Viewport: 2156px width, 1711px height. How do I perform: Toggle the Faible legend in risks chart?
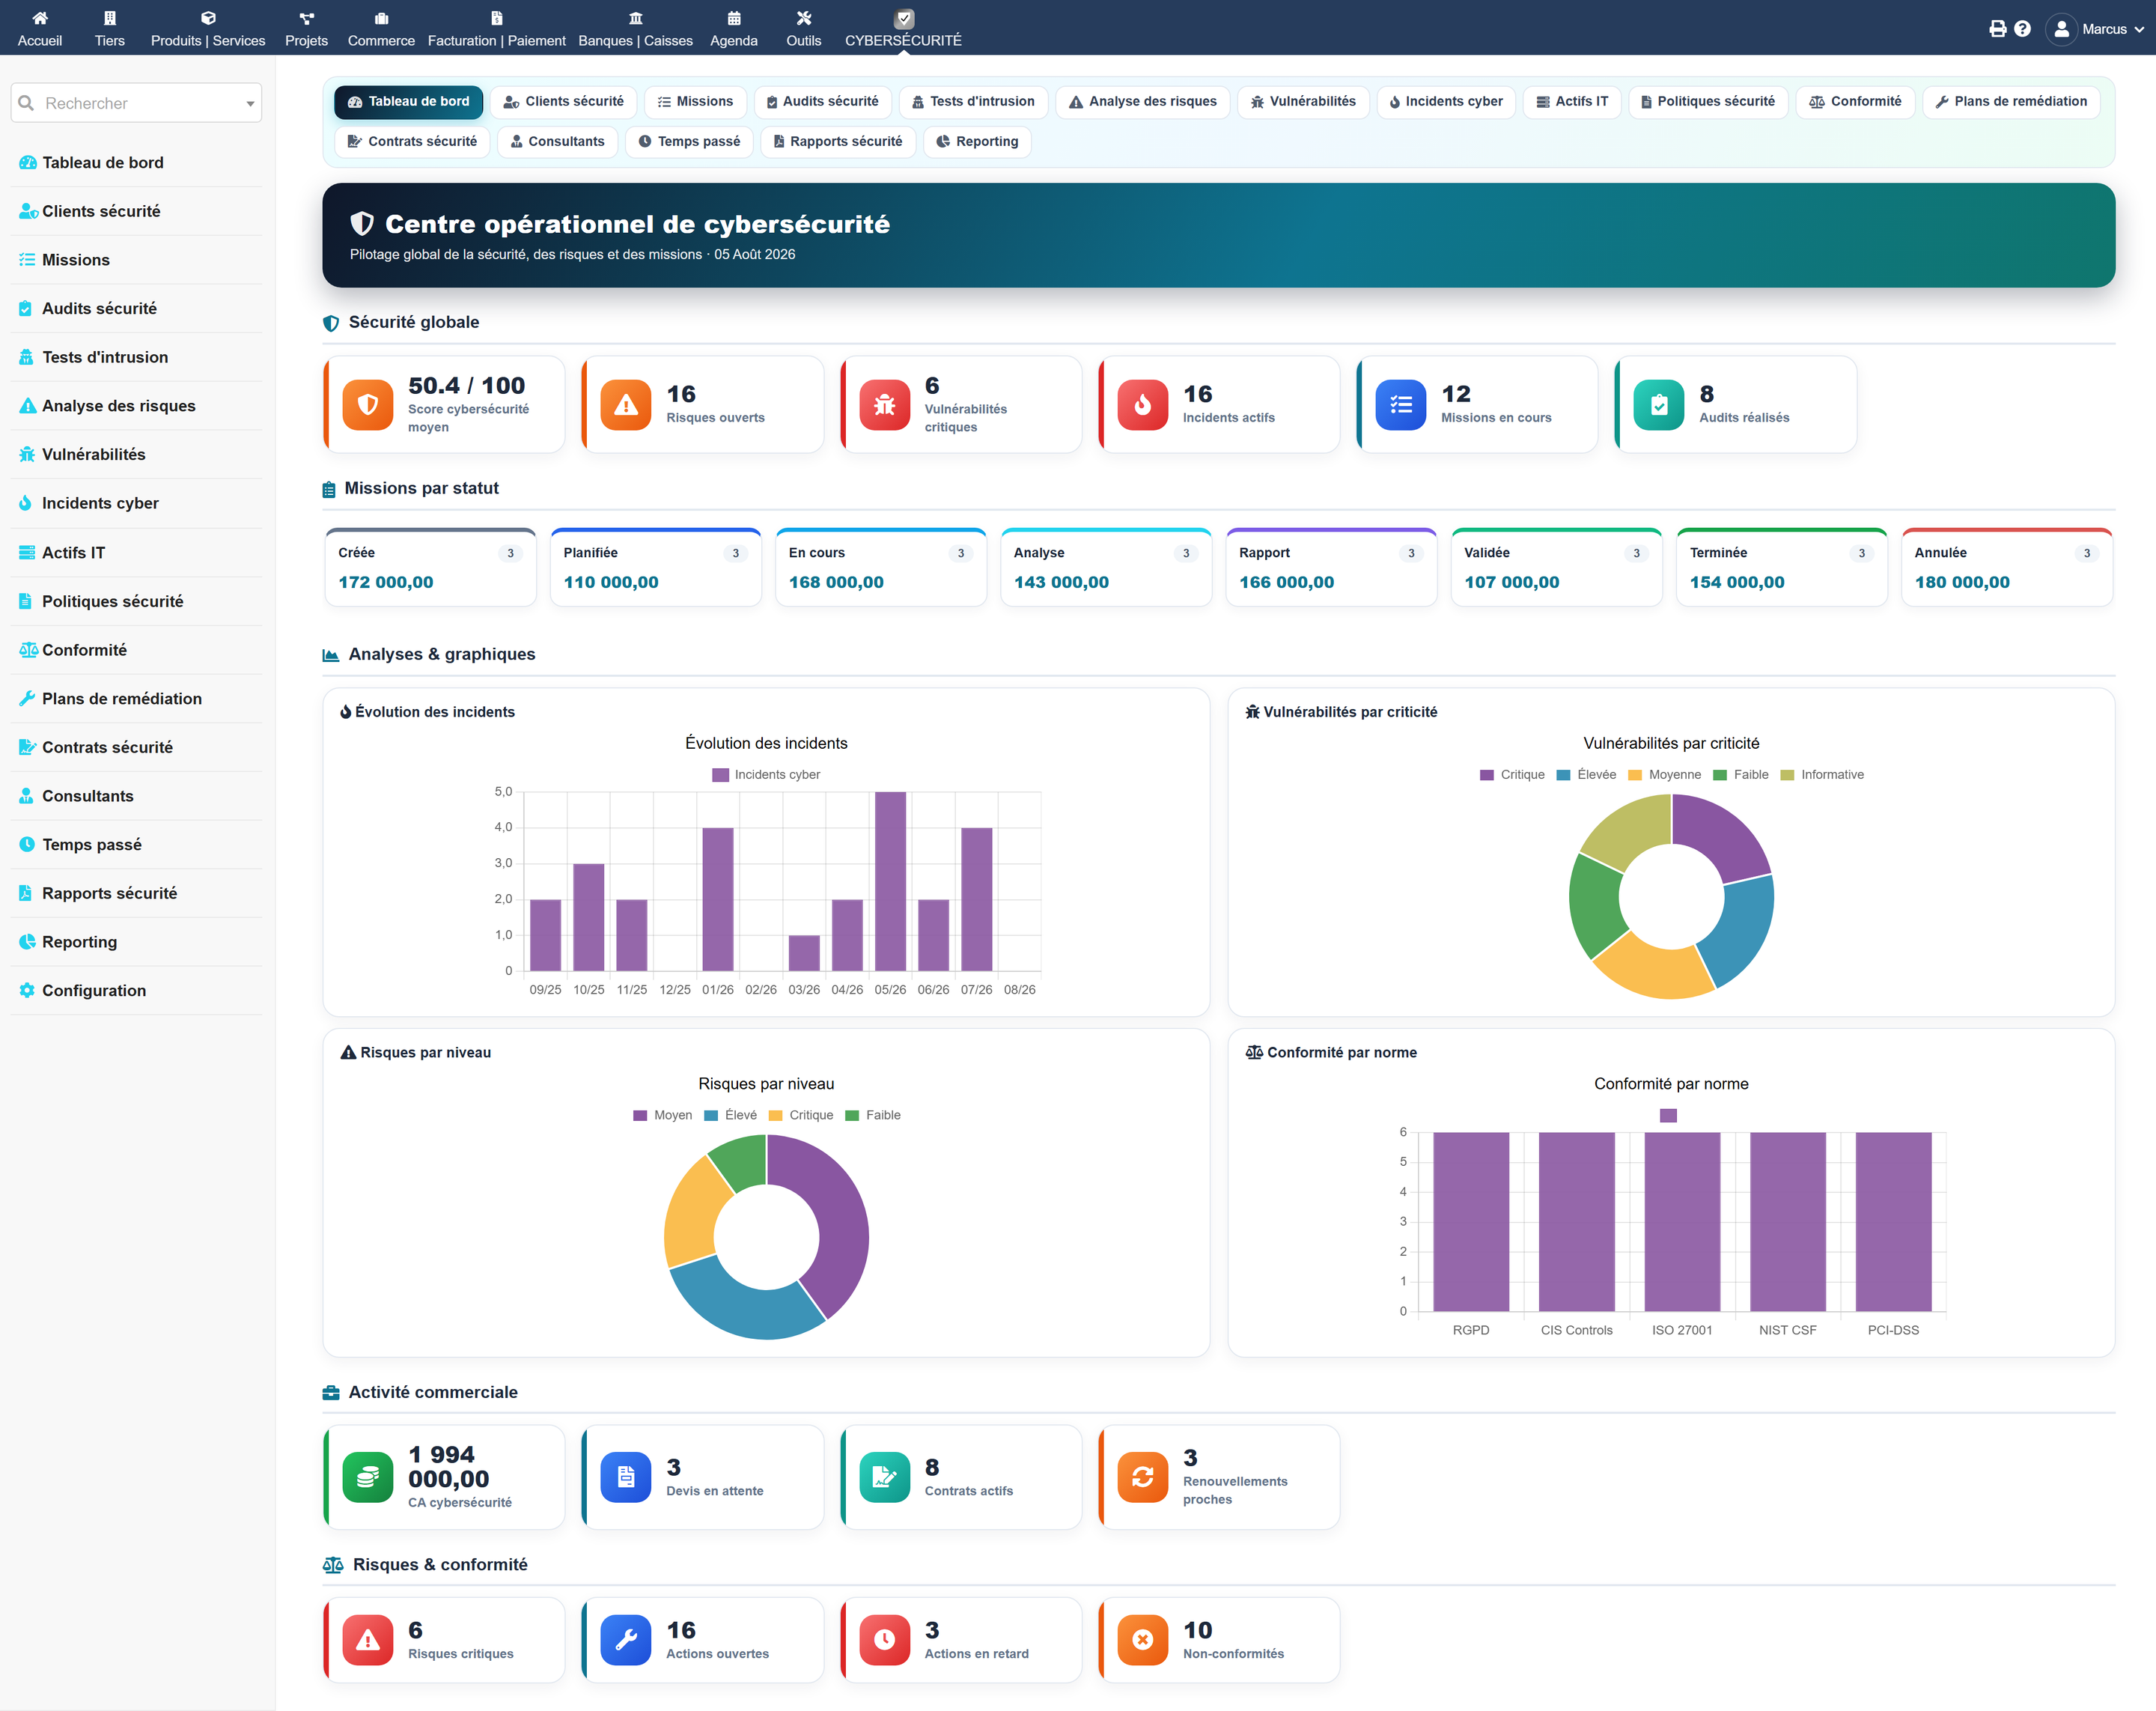coord(873,1115)
